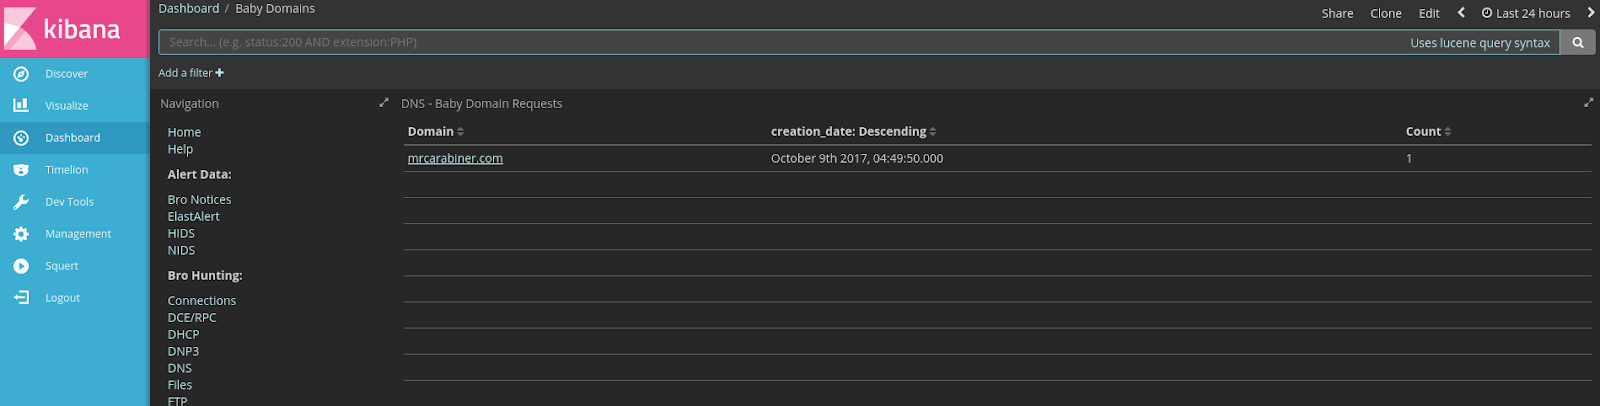The width and height of the screenshot is (1600, 406).
Task: Open the Last 24 hours time picker
Action: (x=1526, y=13)
